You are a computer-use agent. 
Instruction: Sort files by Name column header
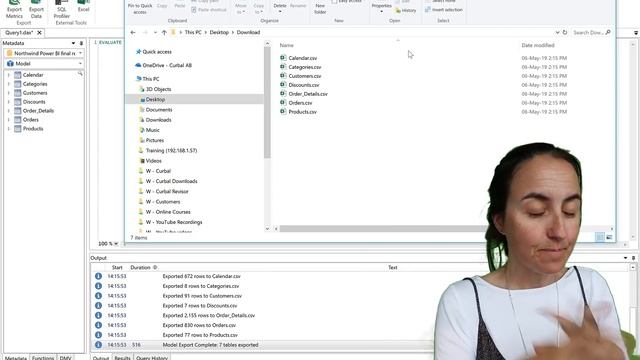click(x=287, y=45)
